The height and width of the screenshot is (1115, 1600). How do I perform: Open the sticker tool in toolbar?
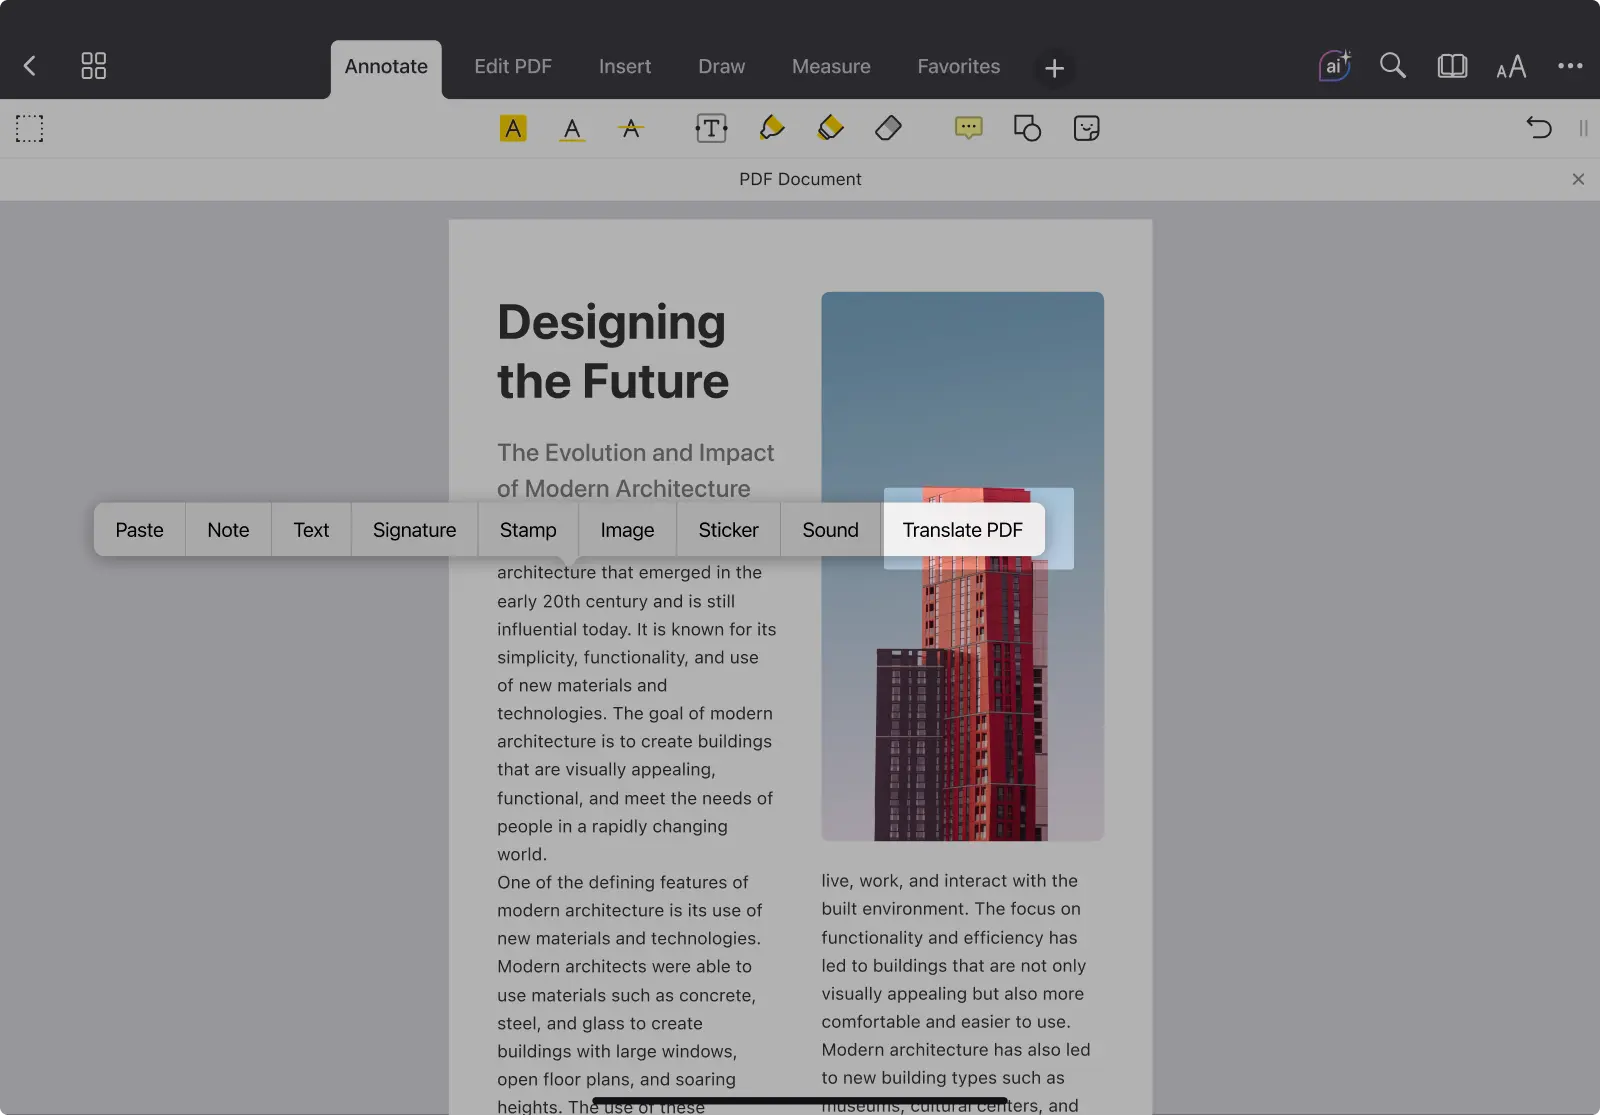[1086, 128]
